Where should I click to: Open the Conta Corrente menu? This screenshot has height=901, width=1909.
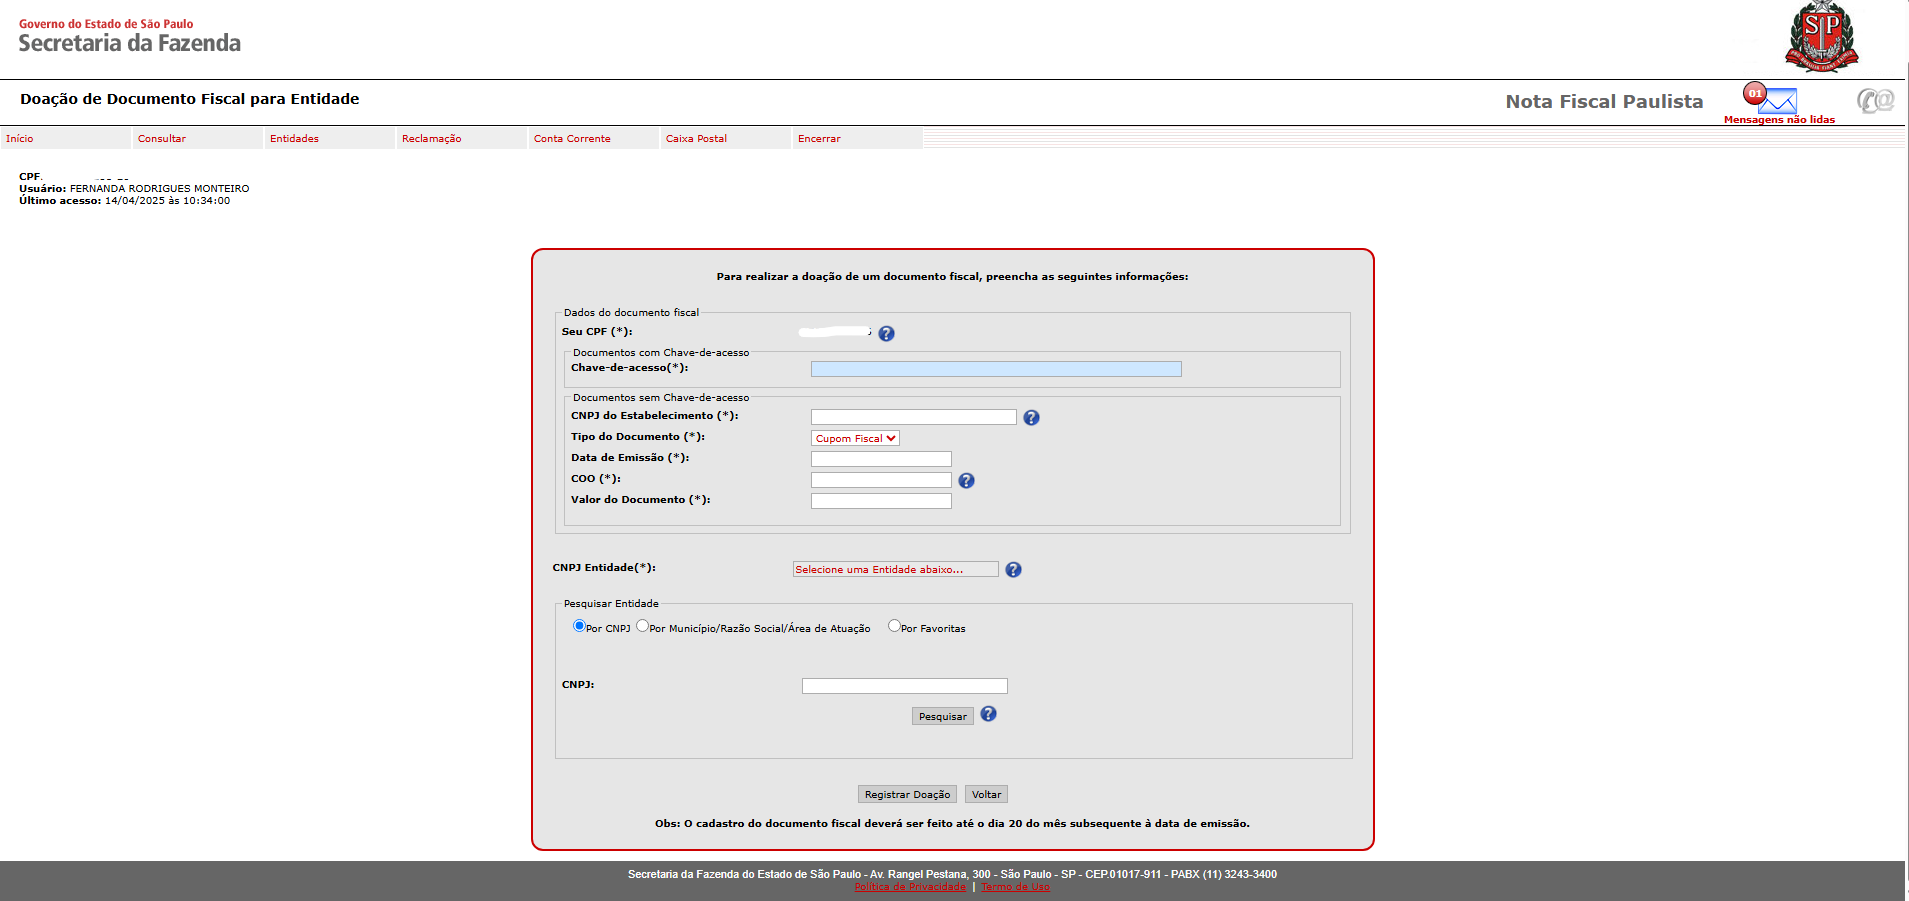572,139
